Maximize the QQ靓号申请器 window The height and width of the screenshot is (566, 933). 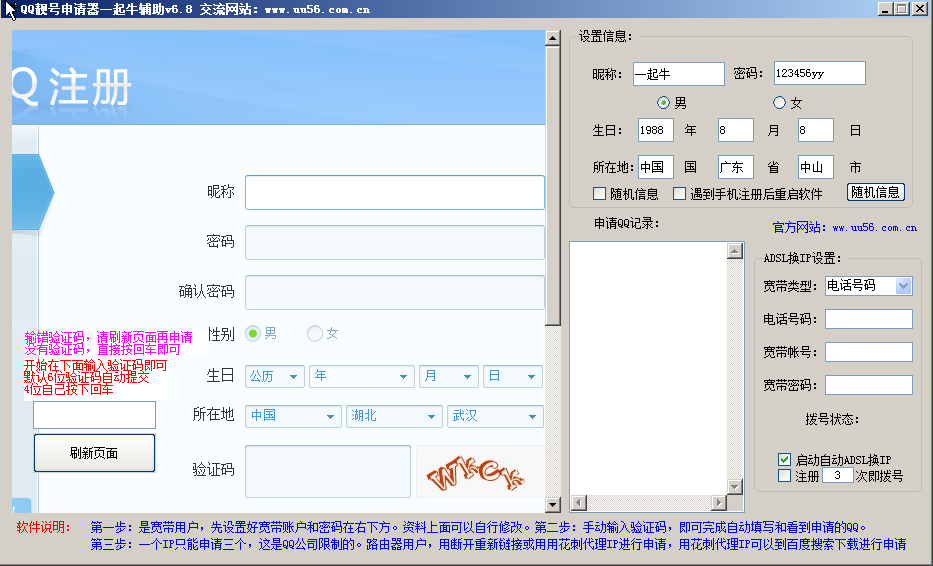tap(901, 8)
